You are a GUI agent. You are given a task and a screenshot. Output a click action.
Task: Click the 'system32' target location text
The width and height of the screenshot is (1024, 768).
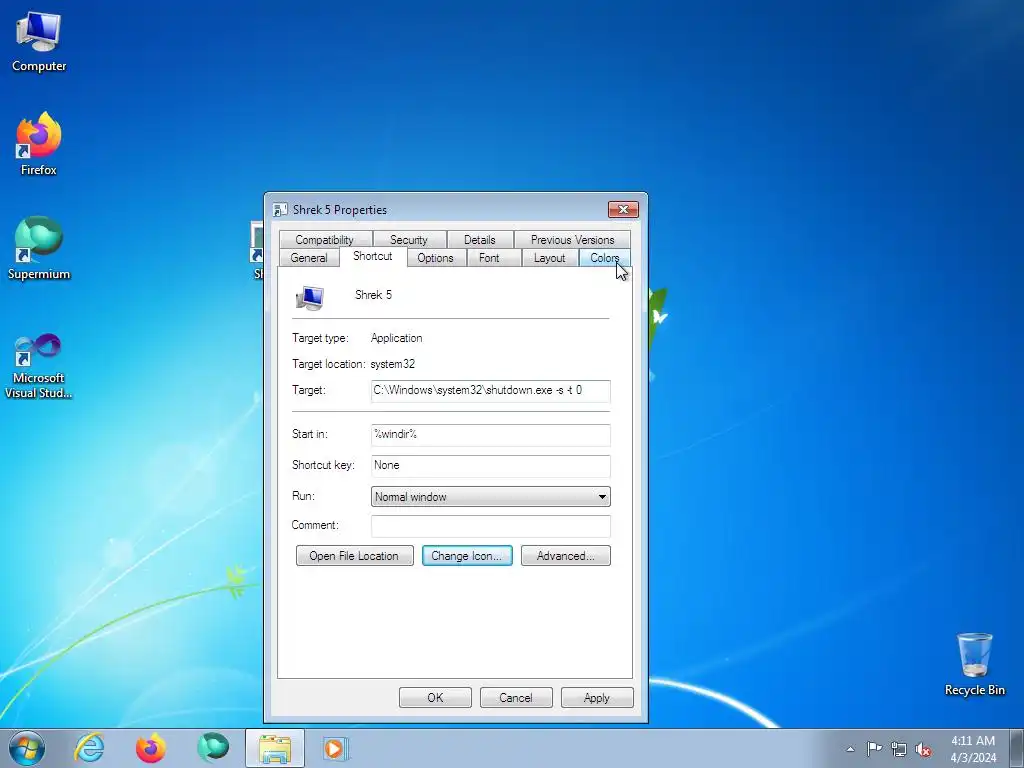[x=392, y=364]
